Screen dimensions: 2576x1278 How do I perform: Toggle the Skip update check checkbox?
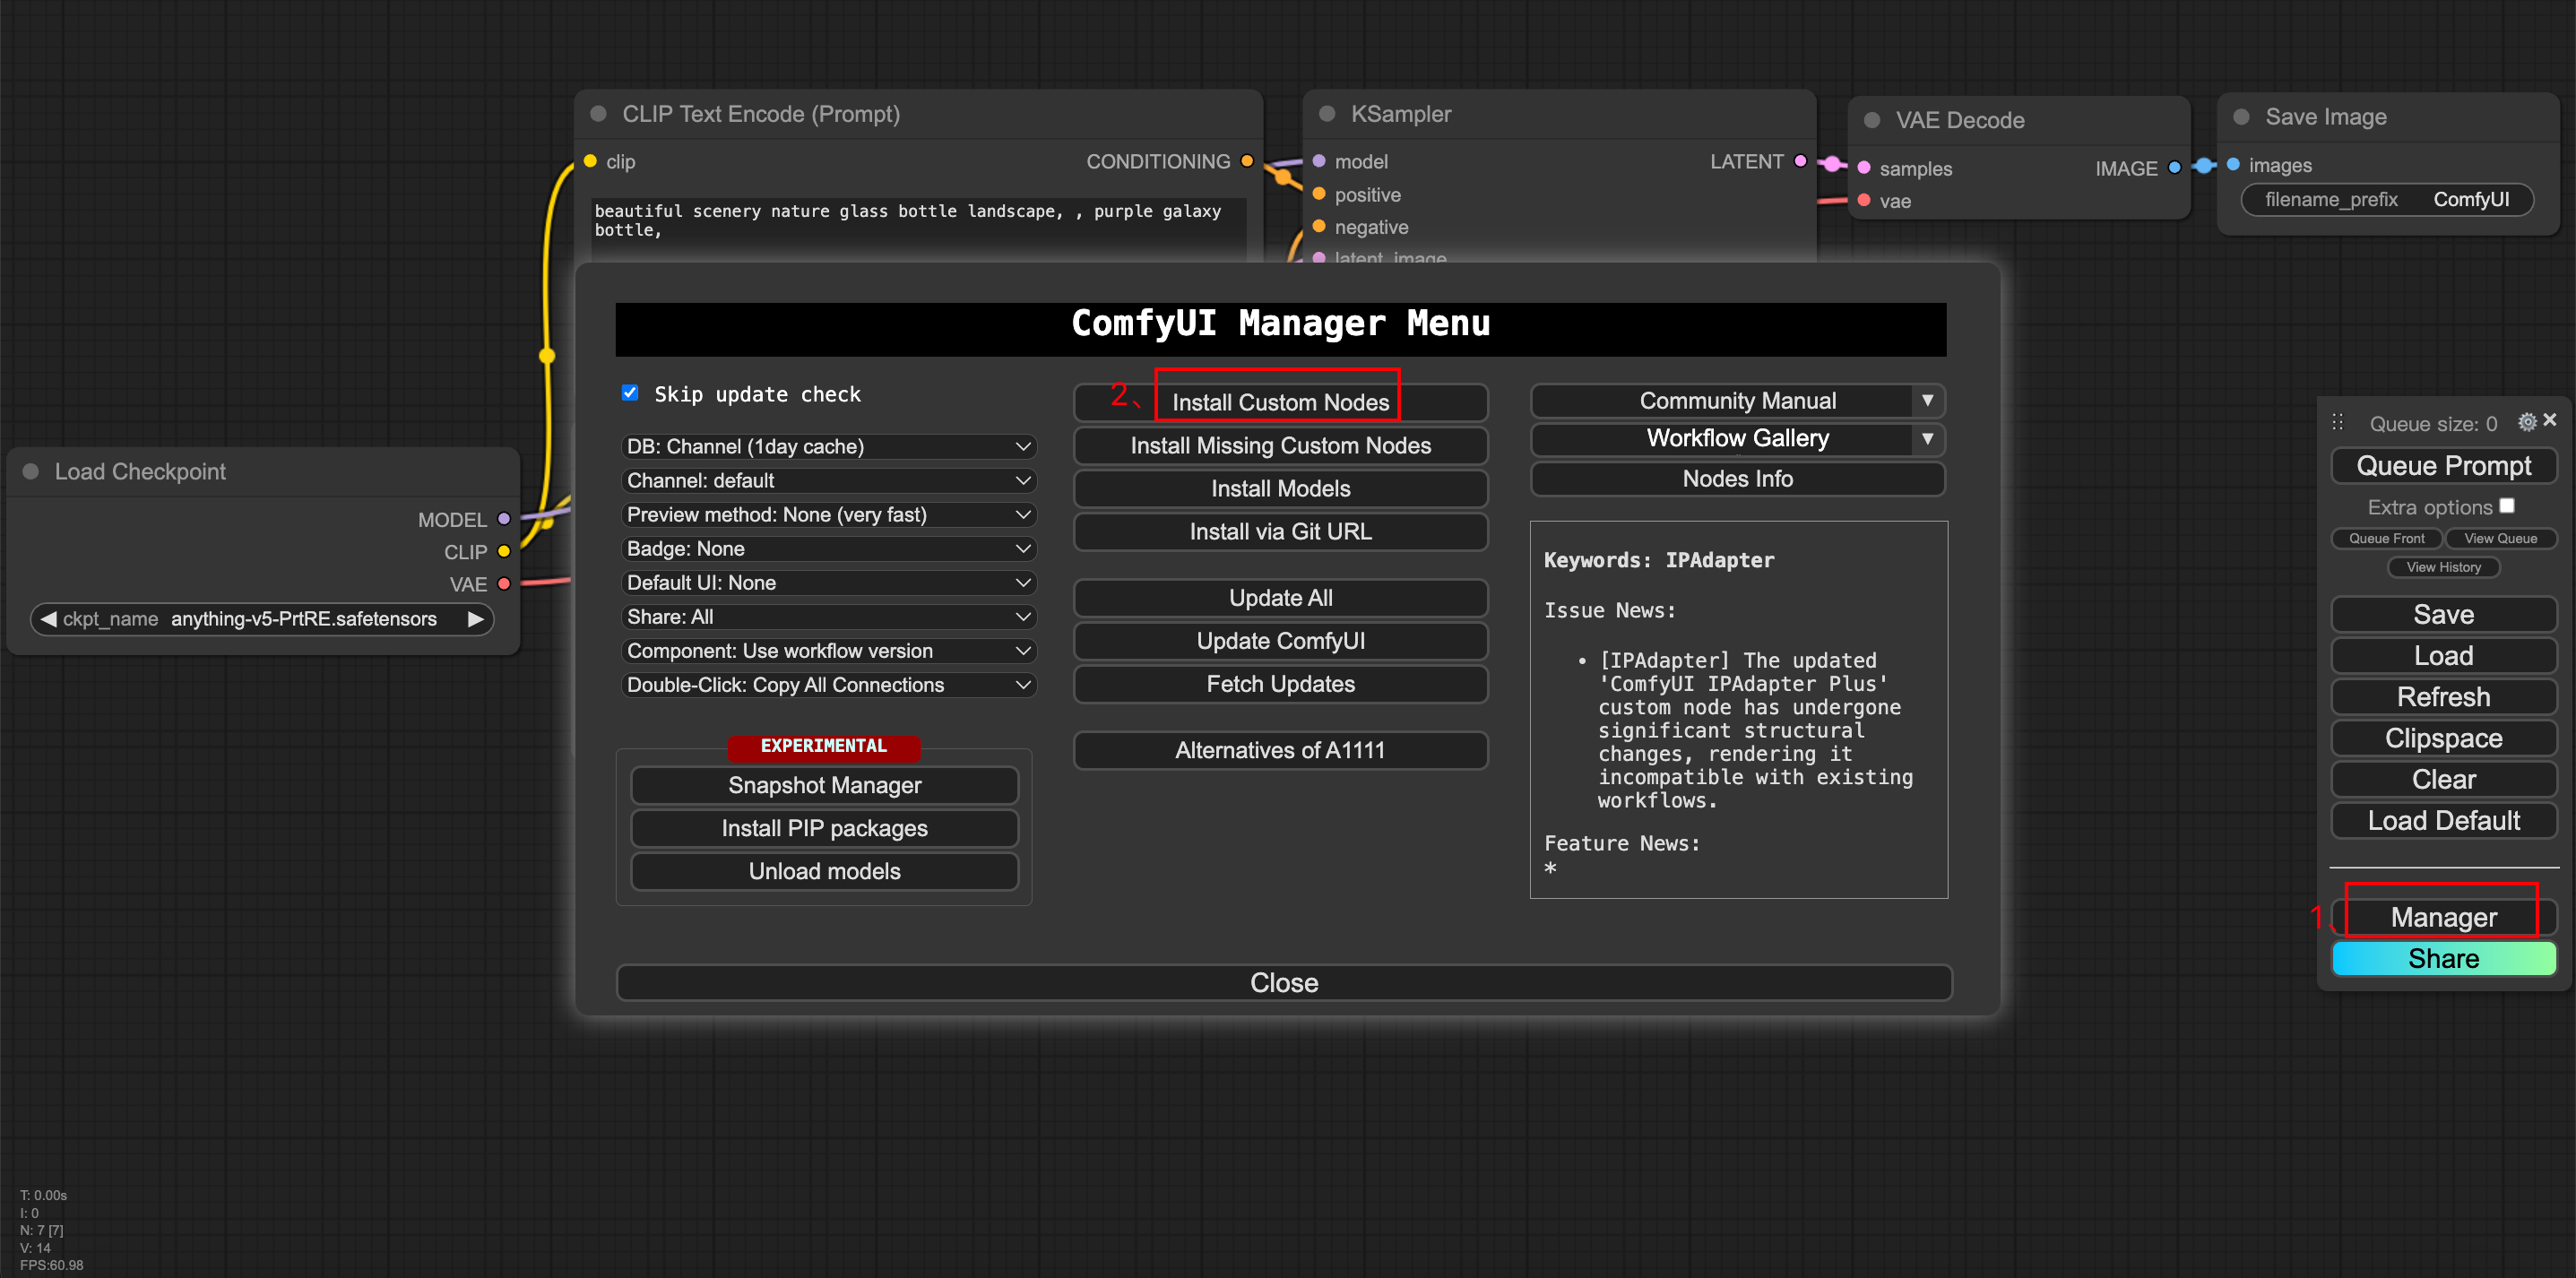coord(630,393)
